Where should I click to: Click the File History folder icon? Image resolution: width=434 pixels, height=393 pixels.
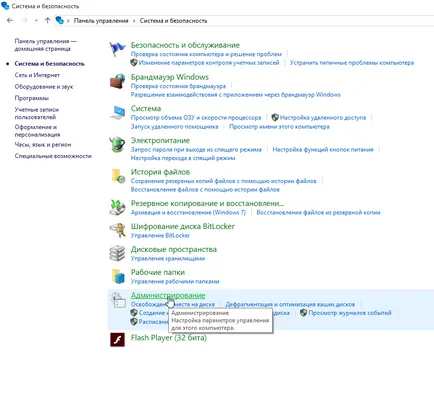pyautogui.click(x=118, y=176)
